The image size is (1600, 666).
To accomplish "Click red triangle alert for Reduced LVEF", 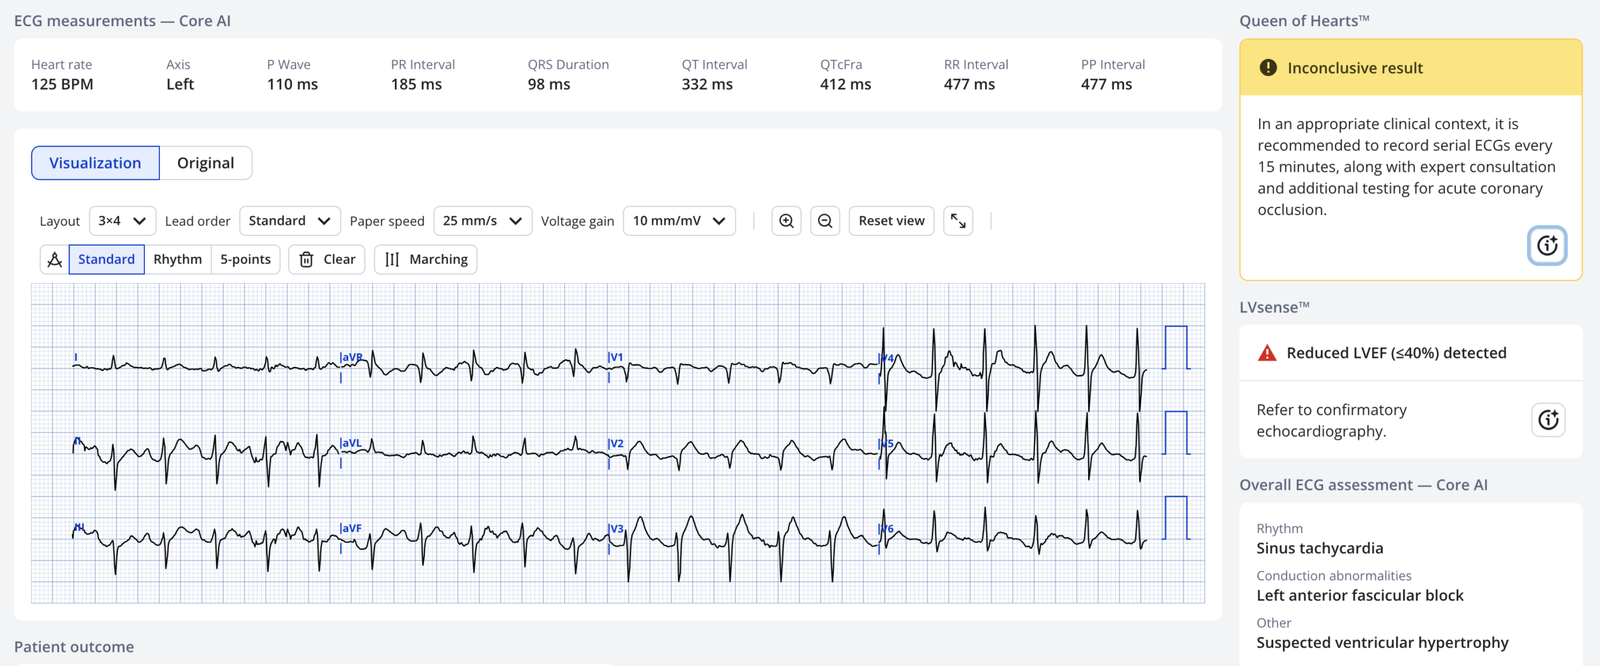I will tap(1267, 353).
